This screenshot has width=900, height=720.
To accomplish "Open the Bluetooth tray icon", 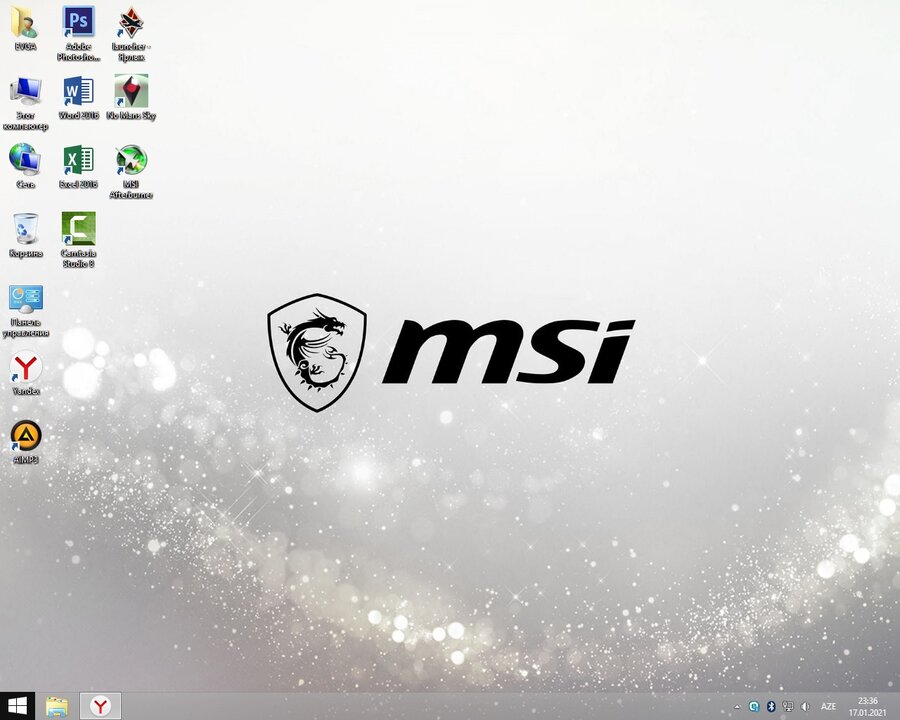I will point(771,707).
